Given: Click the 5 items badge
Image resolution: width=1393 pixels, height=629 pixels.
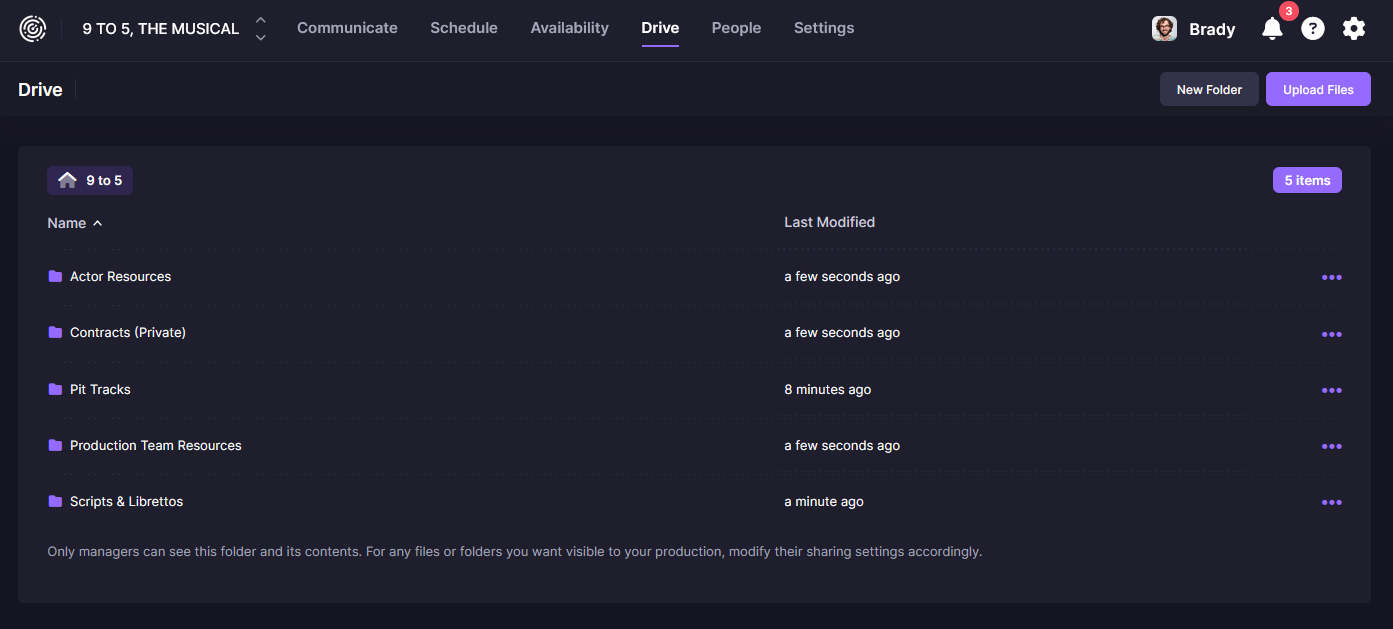Looking at the screenshot, I should [x=1307, y=181].
